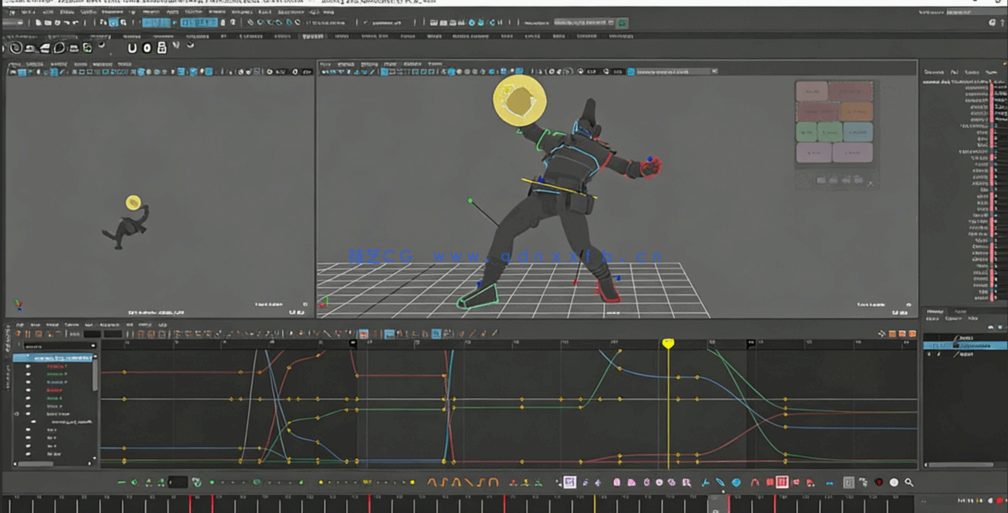
Task: Click the magnifier search icon in bottom toolbar
Action: [x=909, y=482]
